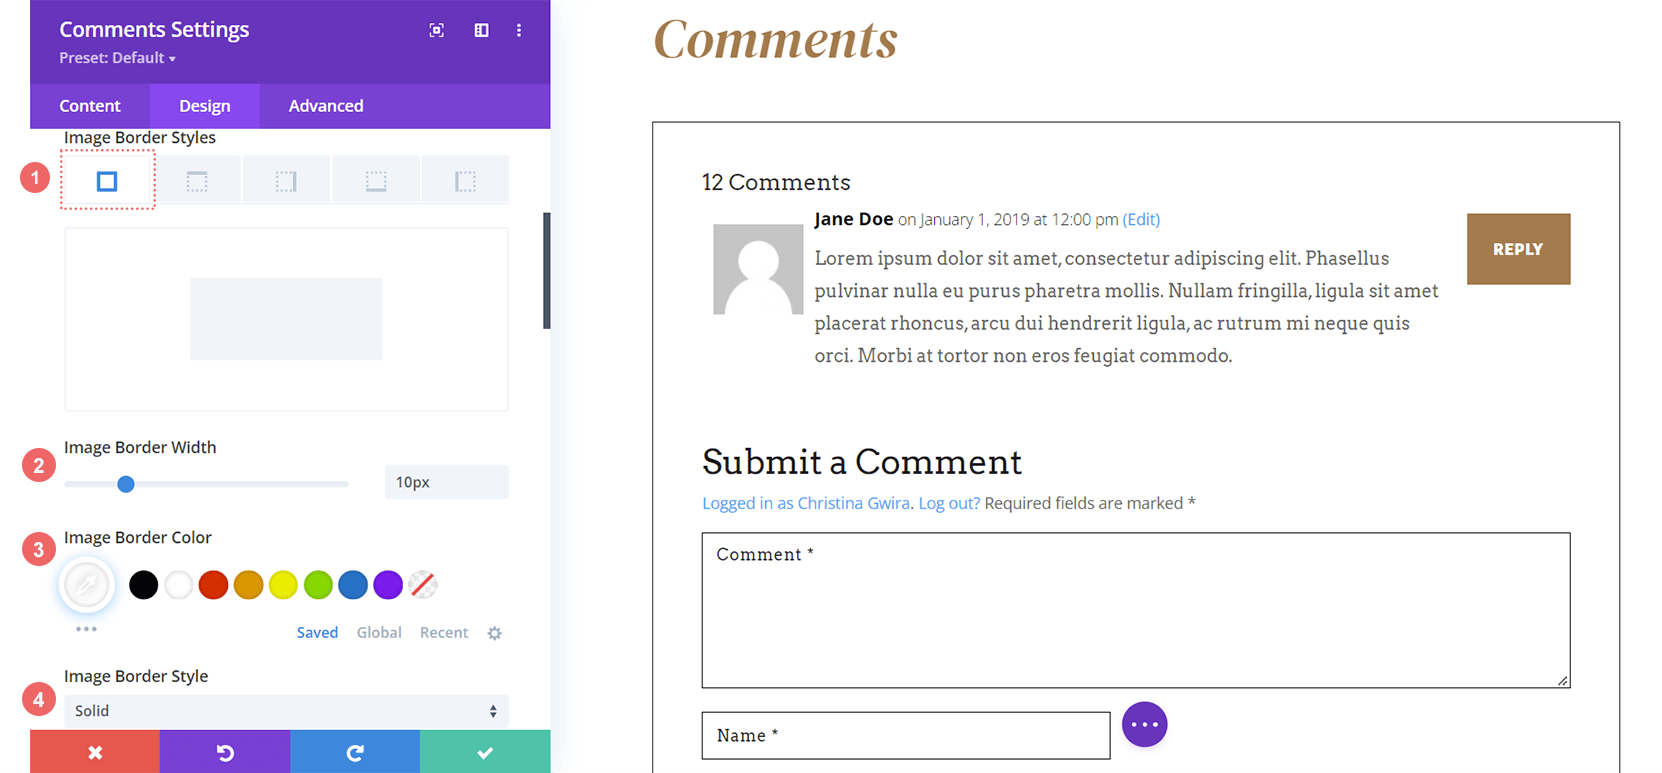Open the Image Border Style dropdown showing Solid
The width and height of the screenshot is (1662, 773).
point(286,710)
